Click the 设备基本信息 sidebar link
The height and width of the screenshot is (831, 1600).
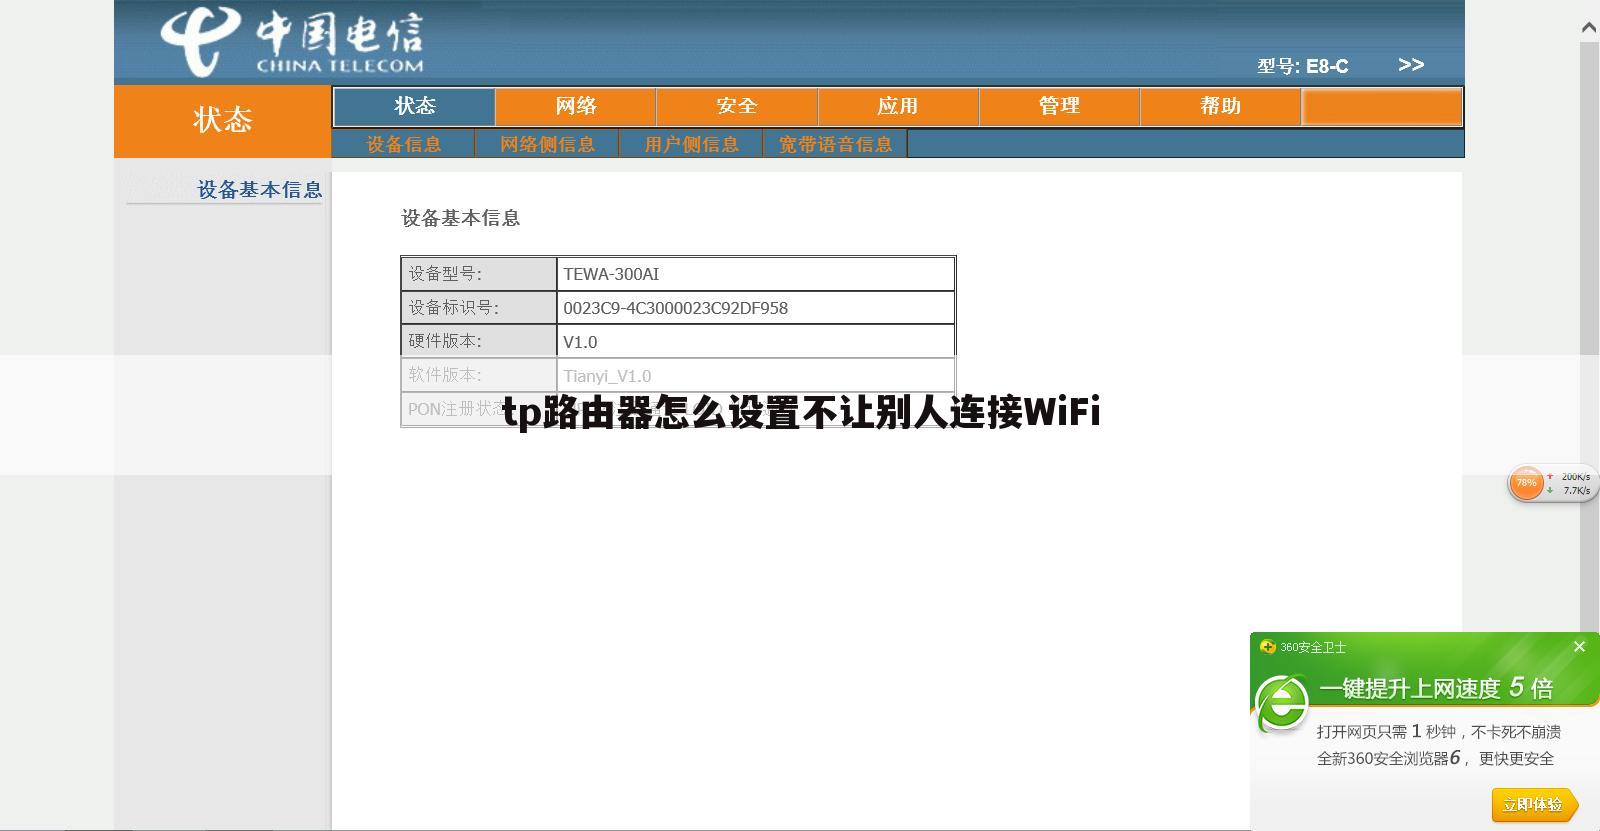click(x=259, y=189)
